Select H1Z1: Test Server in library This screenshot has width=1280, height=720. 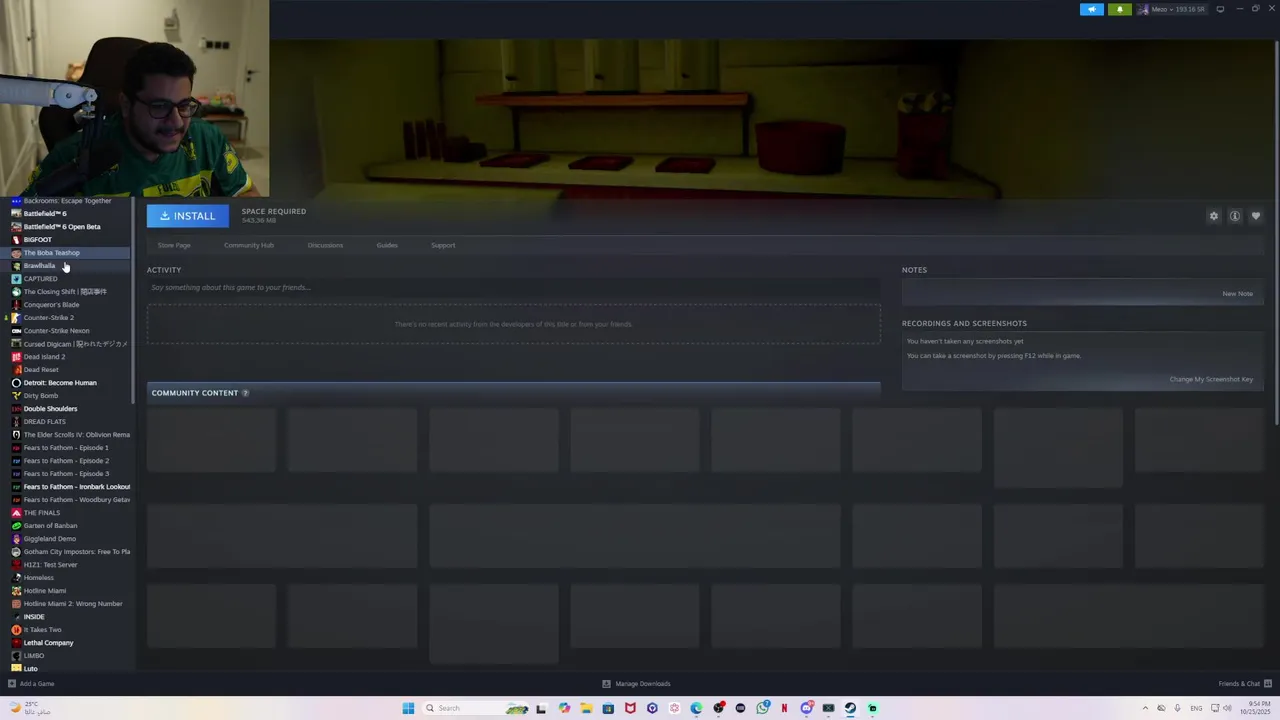pyautogui.click(x=66, y=565)
